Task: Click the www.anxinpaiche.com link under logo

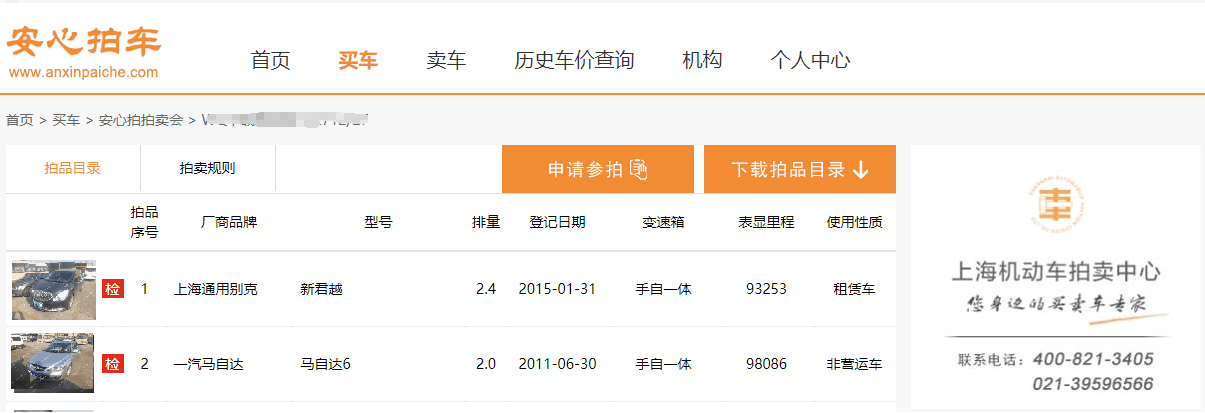Action: [84, 72]
